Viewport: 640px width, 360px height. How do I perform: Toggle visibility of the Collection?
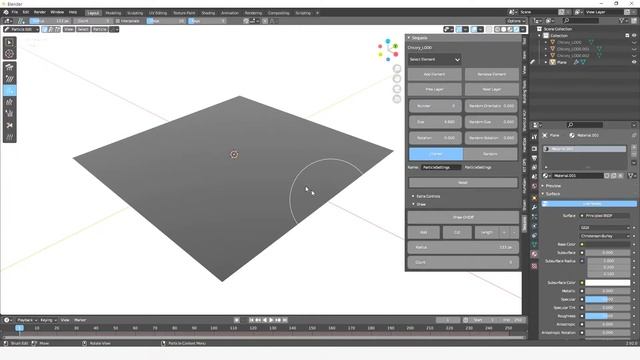click(x=634, y=36)
